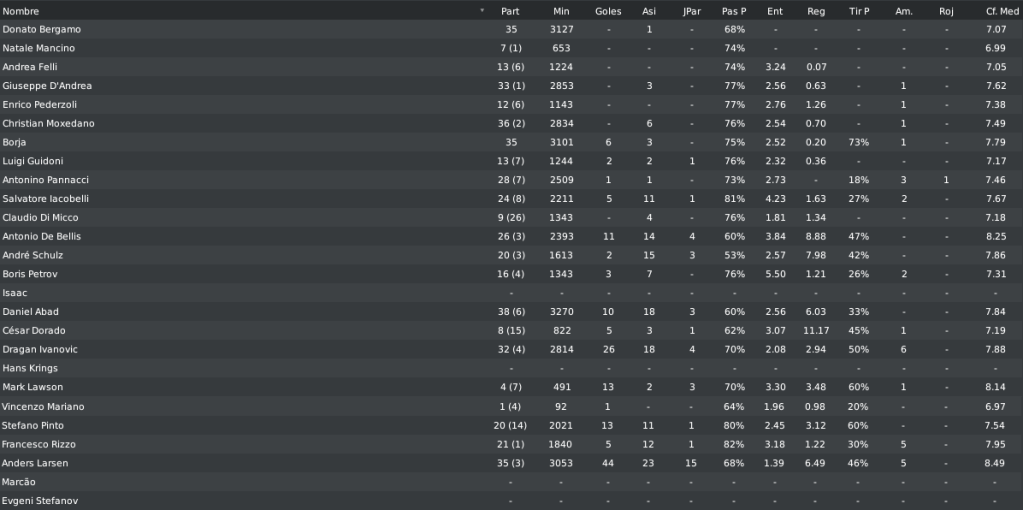Open Mark Lawson's entry
Image resolution: width=1023 pixels, height=510 pixels.
(x=512, y=387)
